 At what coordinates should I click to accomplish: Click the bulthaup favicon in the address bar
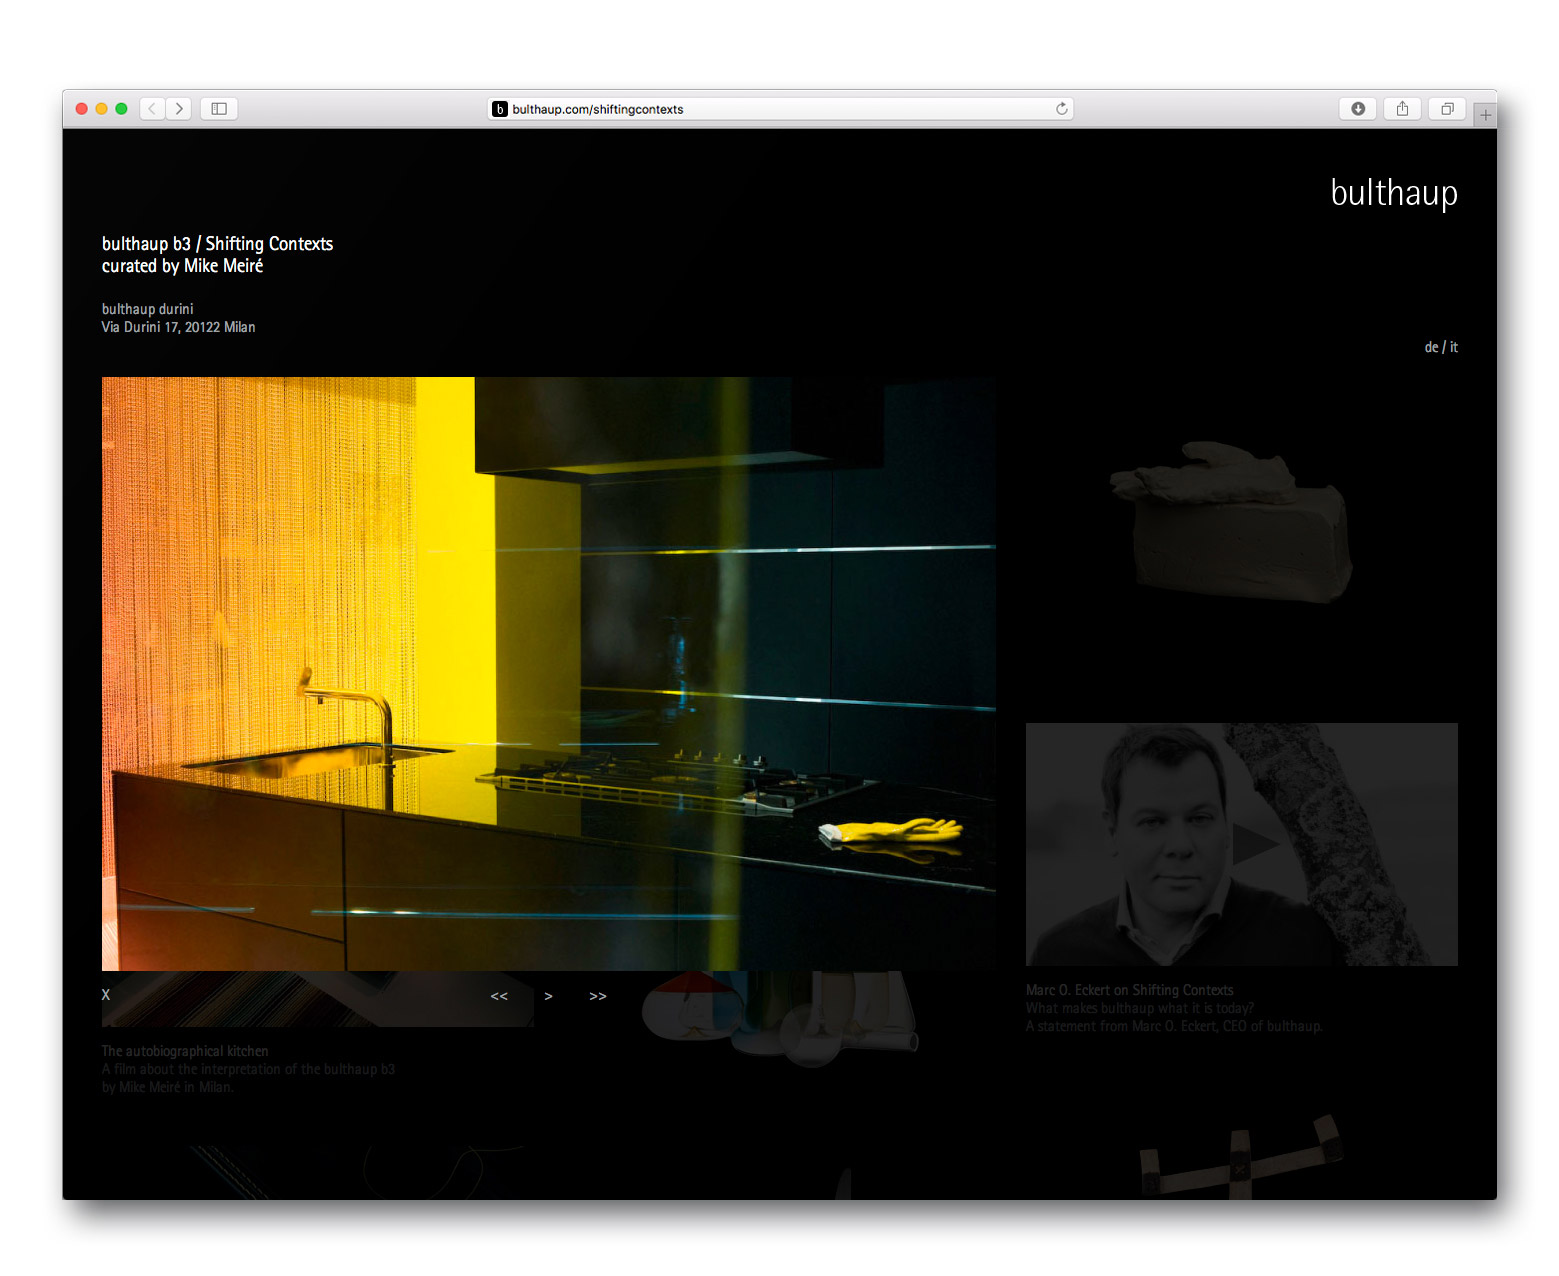(500, 109)
